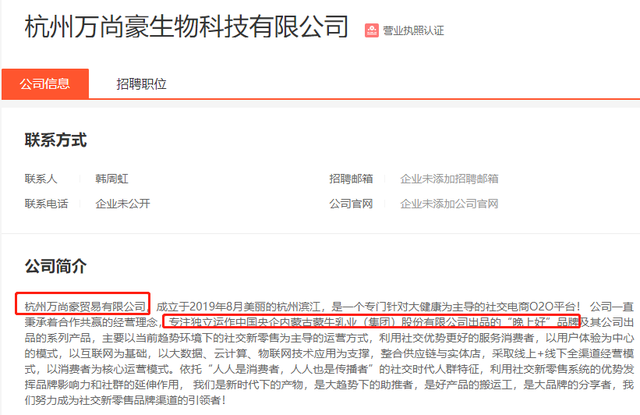Click 企业未公开 phone number text
This screenshot has width=640, height=415.
point(123,204)
